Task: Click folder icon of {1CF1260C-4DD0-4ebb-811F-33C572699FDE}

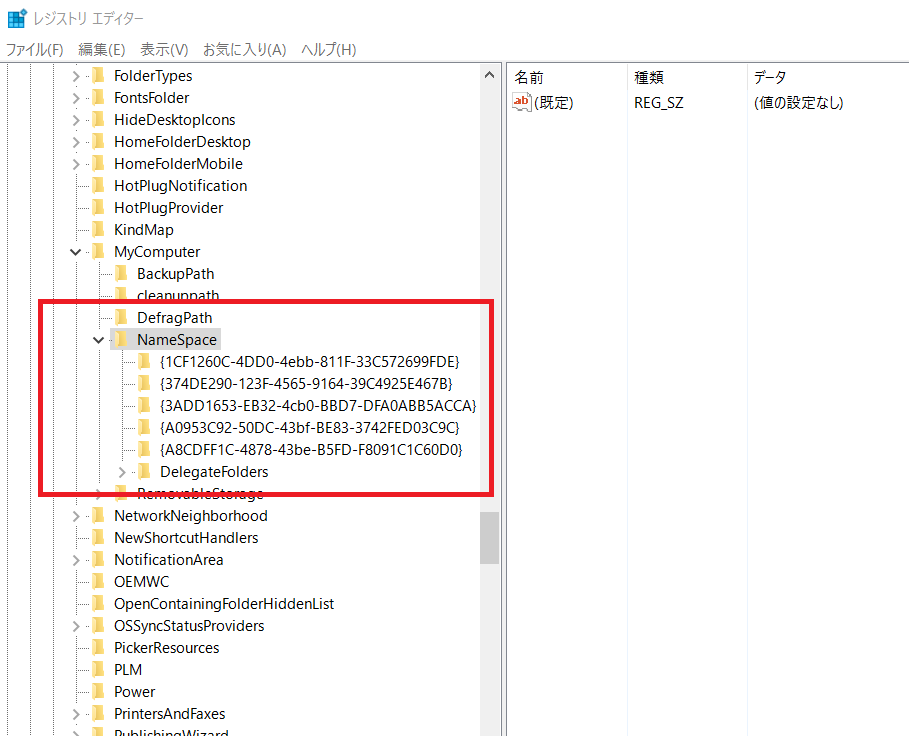Action: coord(144,362)
